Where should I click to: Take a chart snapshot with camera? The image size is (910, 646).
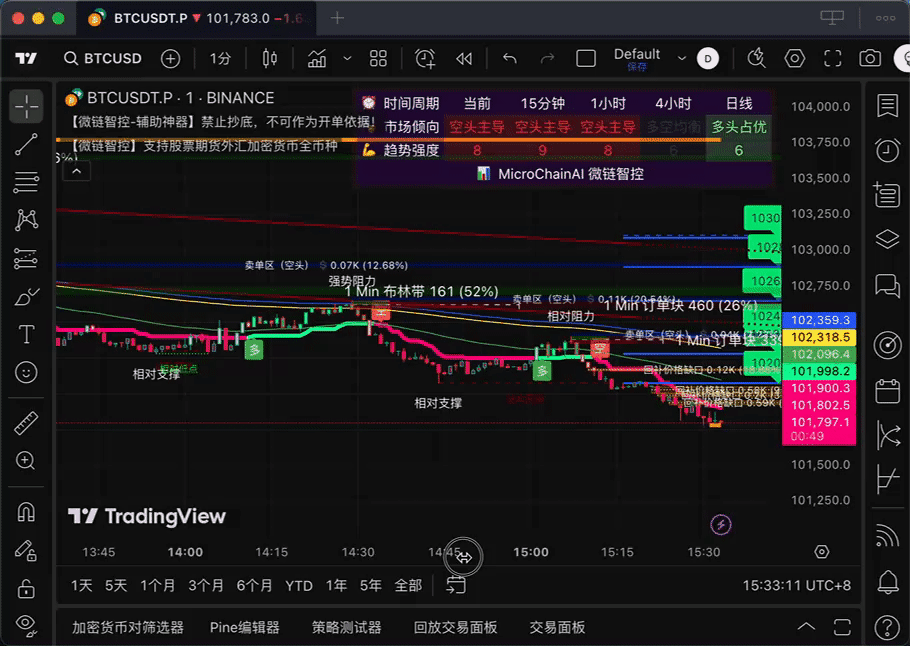(x=870, y=58)
